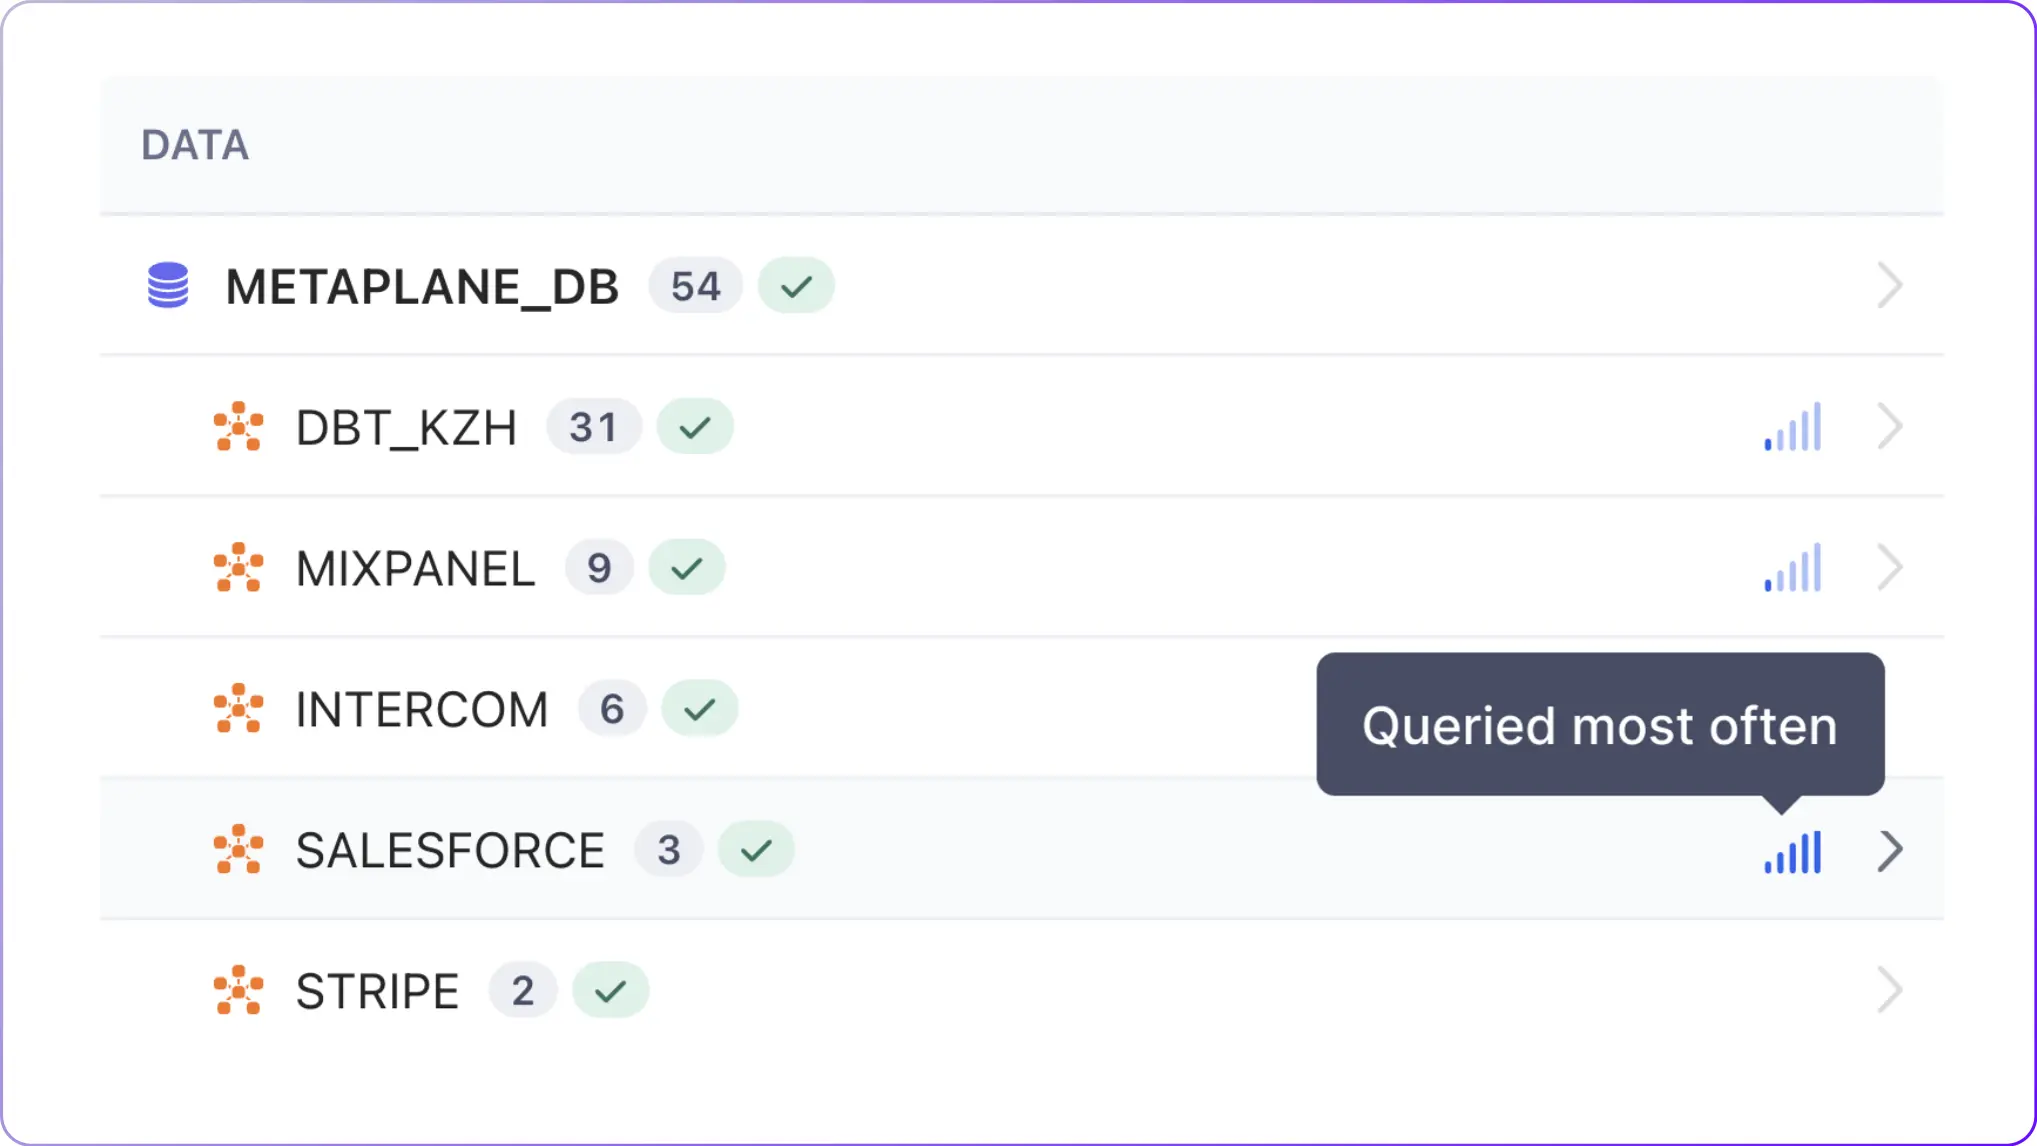This screenshot has height=1146, width=2037.
Task: Open the query frequency chart for DBT_KZH
Action: pos(1791,427)
